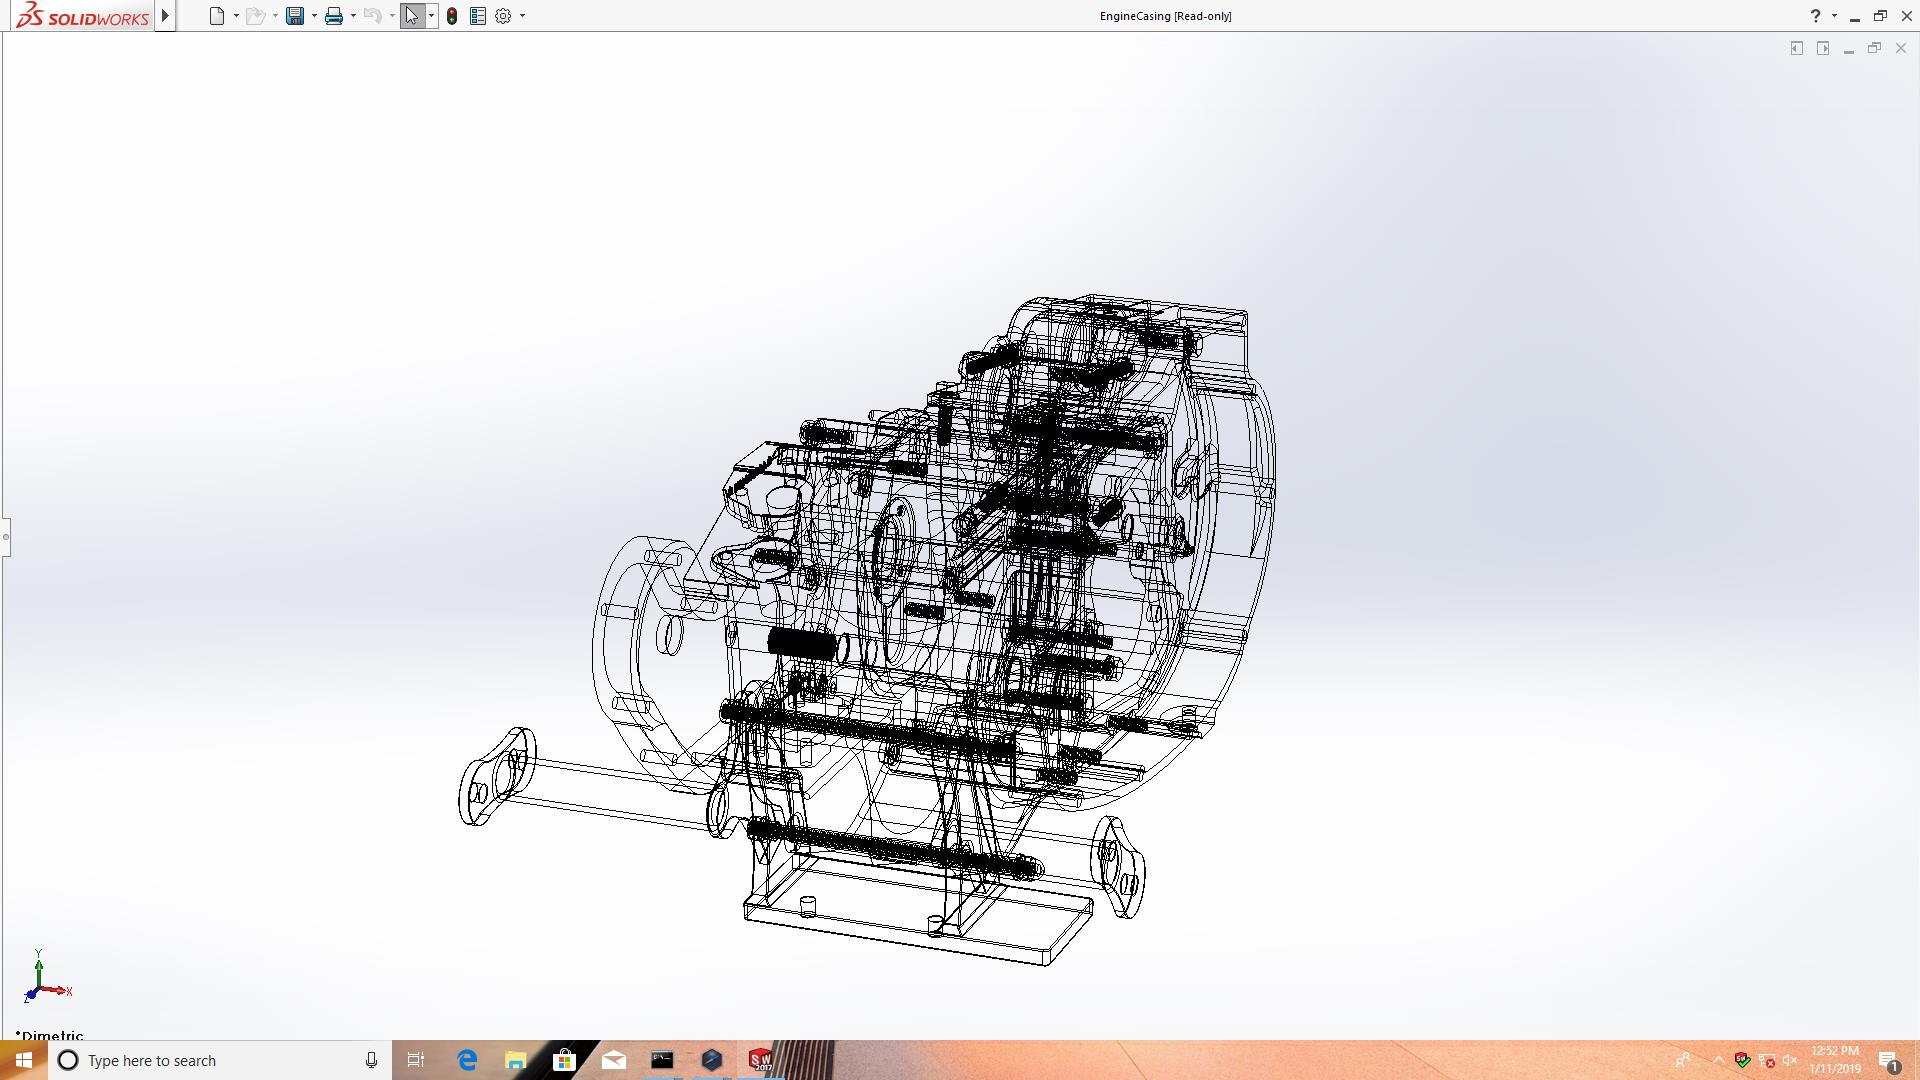Collapse the left panel viewport icon
This screenshot has width=1920, height=1080.
(1796, 48)
